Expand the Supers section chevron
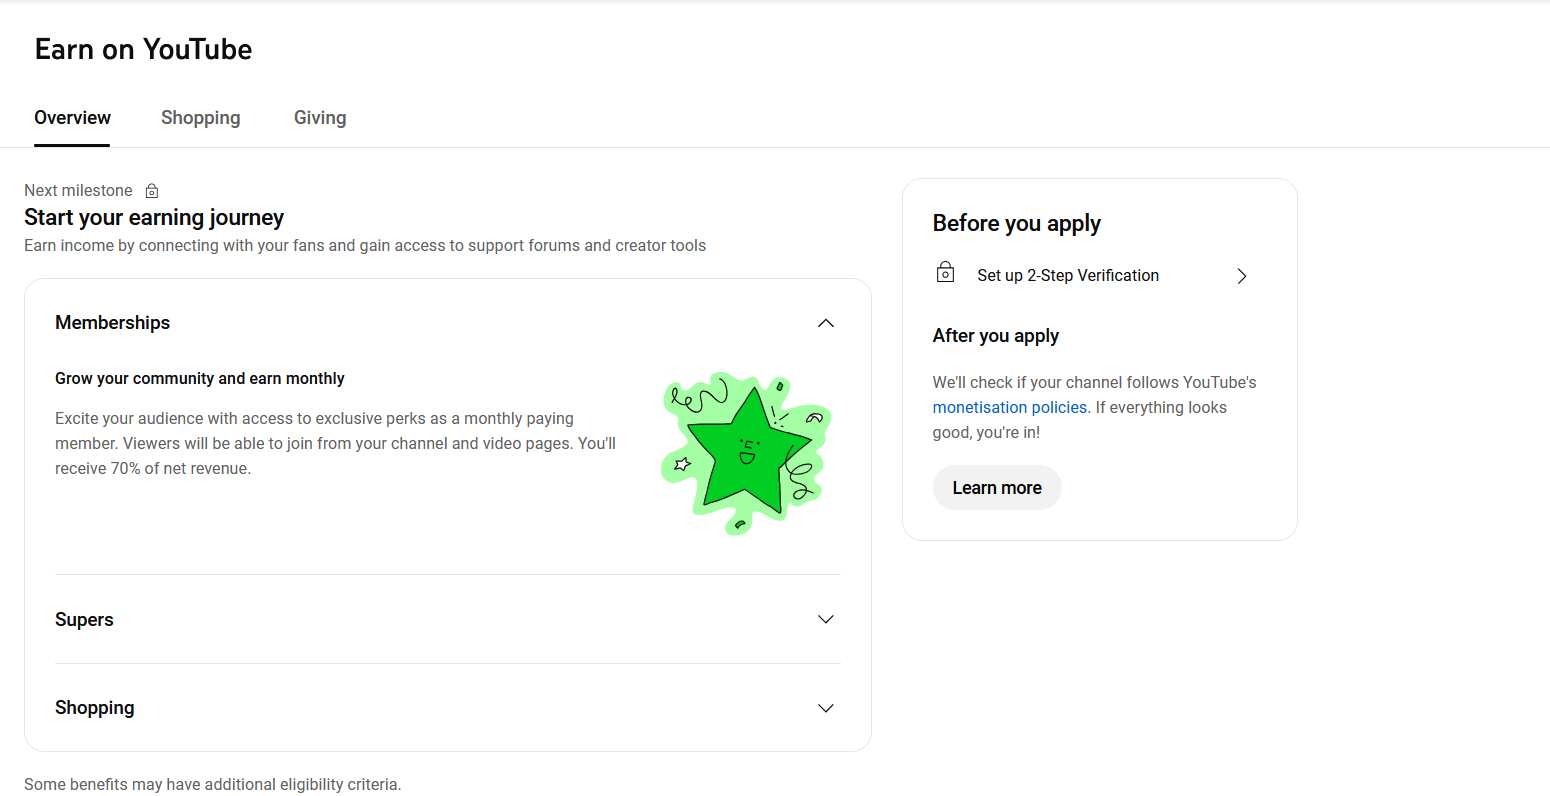This screenshot has height=796, width=1550. pos(826,619)
